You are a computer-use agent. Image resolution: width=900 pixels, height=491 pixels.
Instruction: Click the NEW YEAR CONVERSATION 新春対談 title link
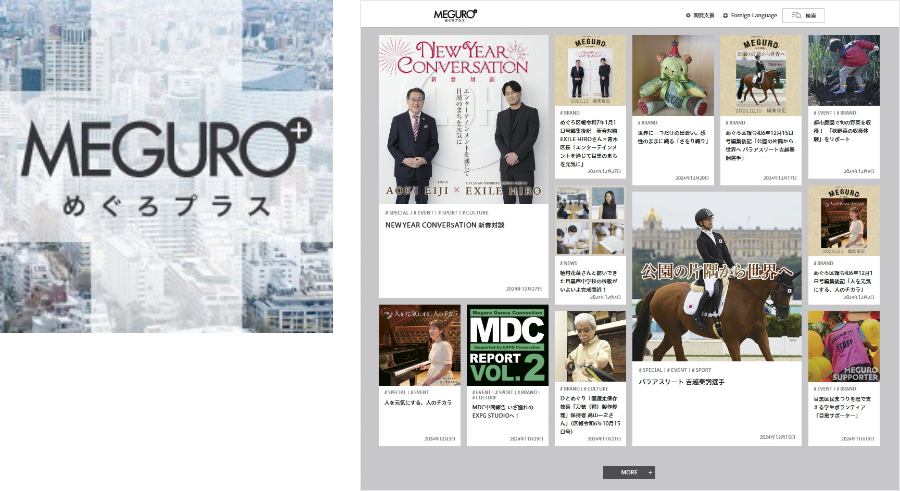click(432, 225)
